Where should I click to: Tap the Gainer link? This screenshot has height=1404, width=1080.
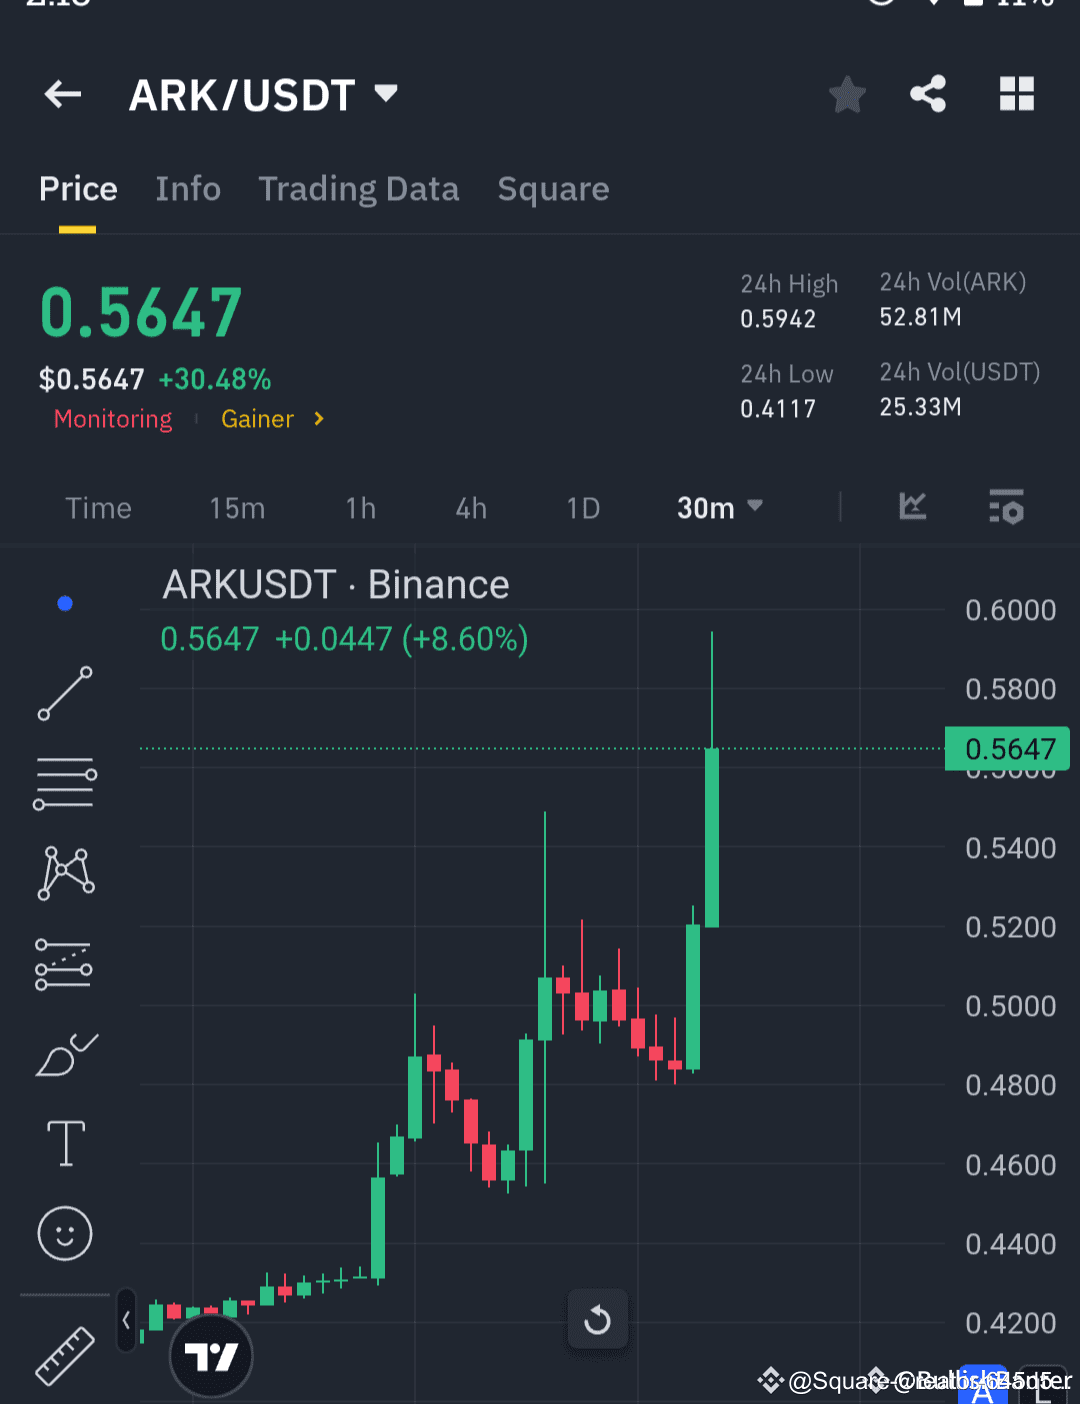pyautogui.click(x=258, y=419)
